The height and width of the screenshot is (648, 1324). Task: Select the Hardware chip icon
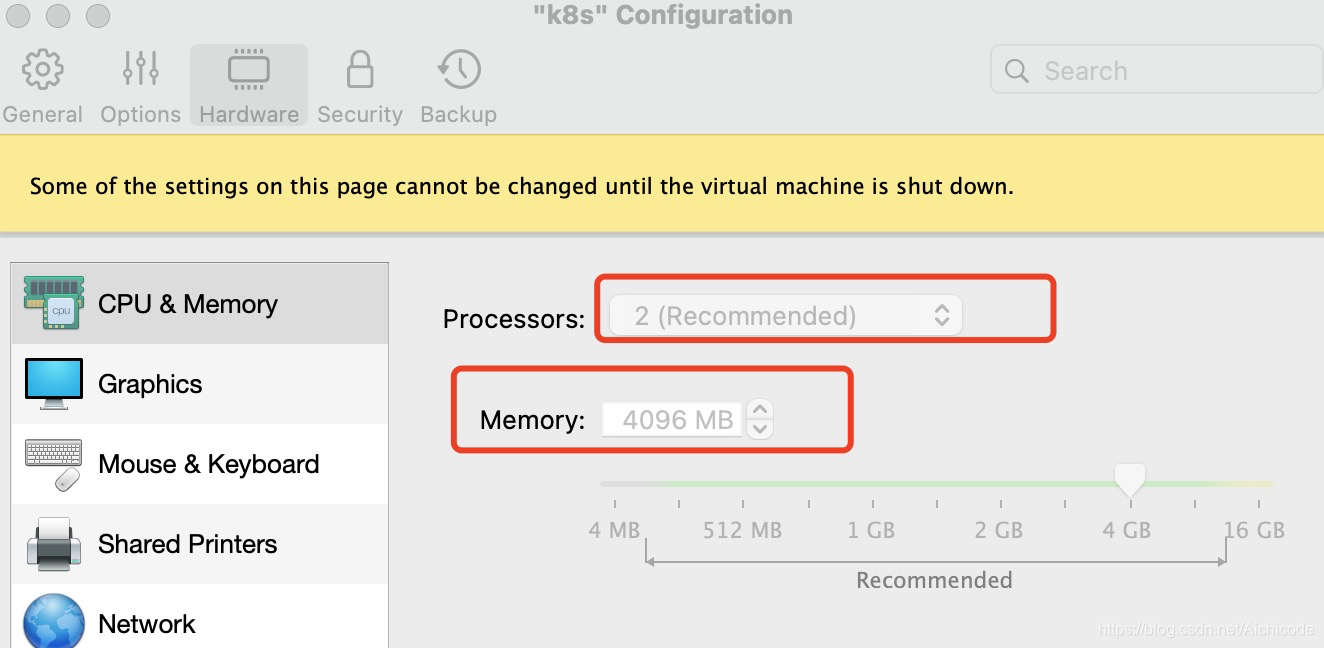[x=248, y=69]
